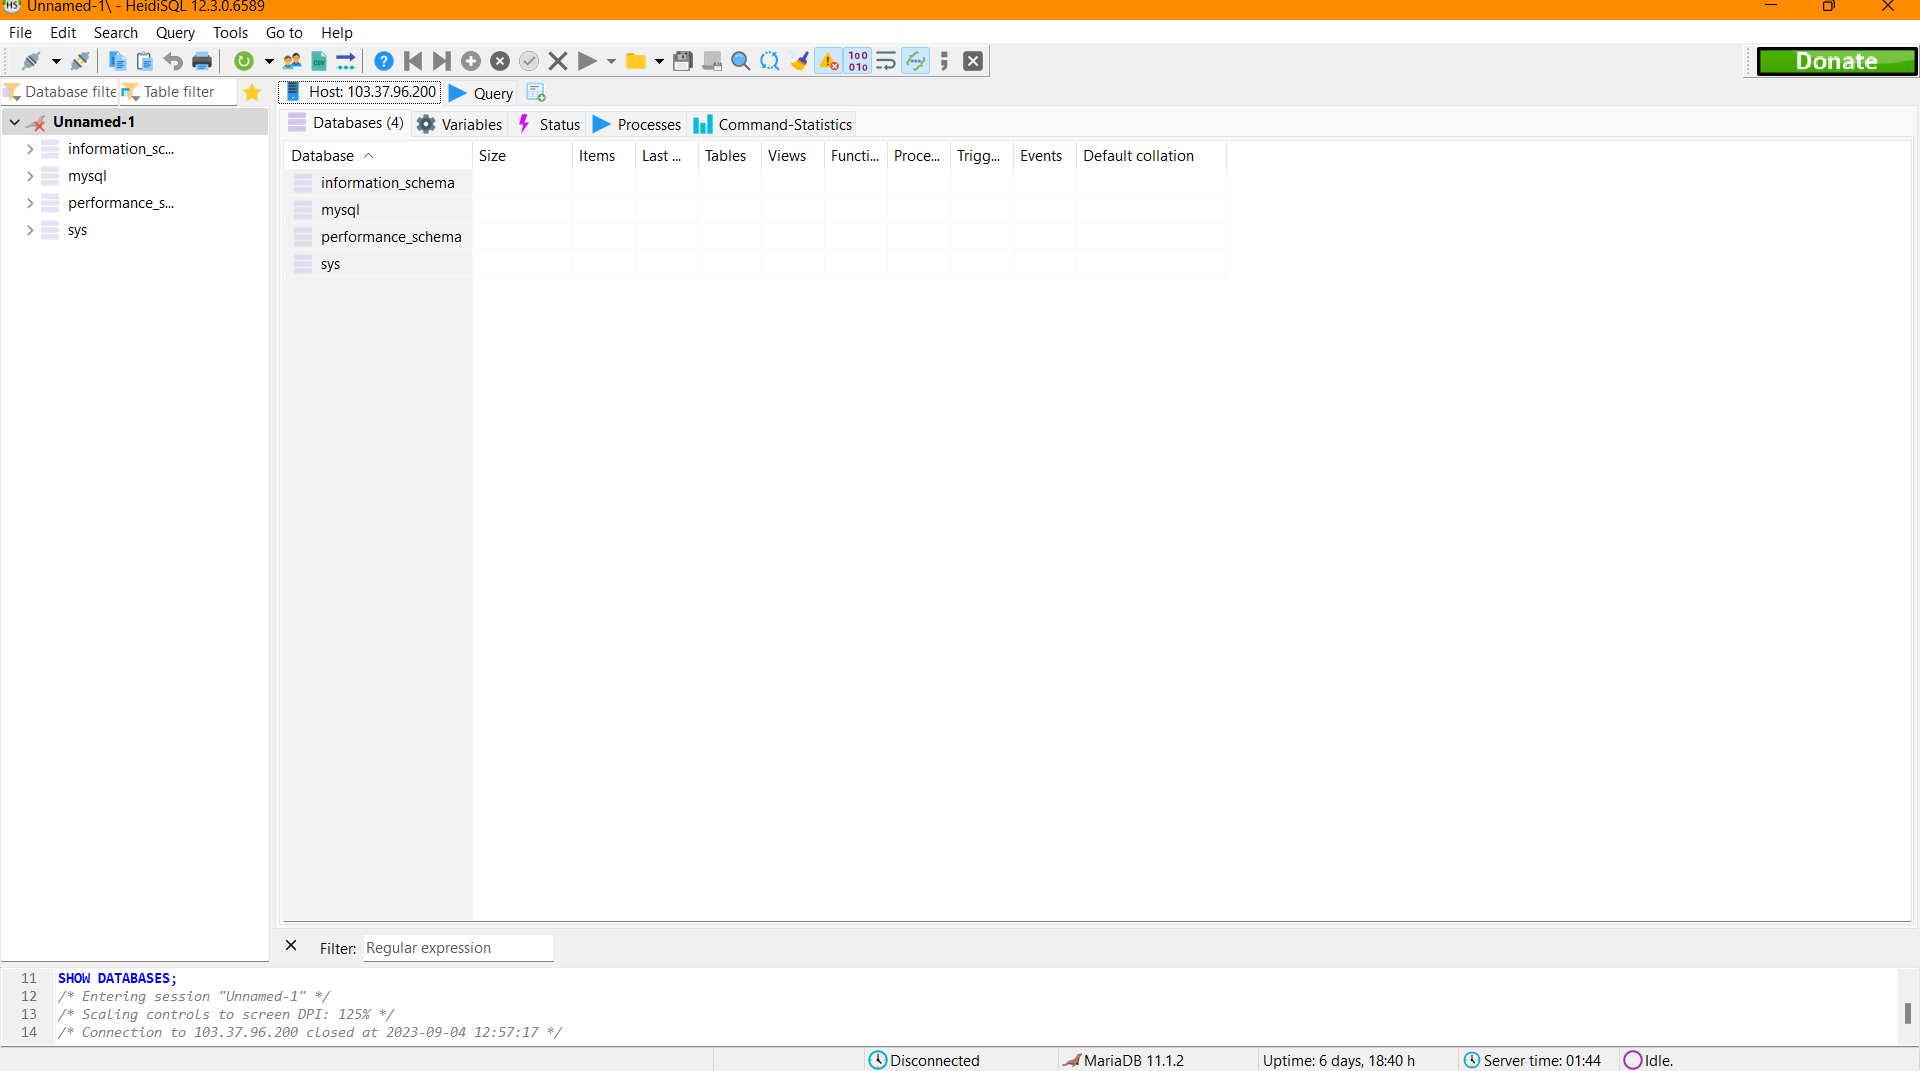
Task: Open dropdown arrow next to refresh icon
Action: pos(268,61)
